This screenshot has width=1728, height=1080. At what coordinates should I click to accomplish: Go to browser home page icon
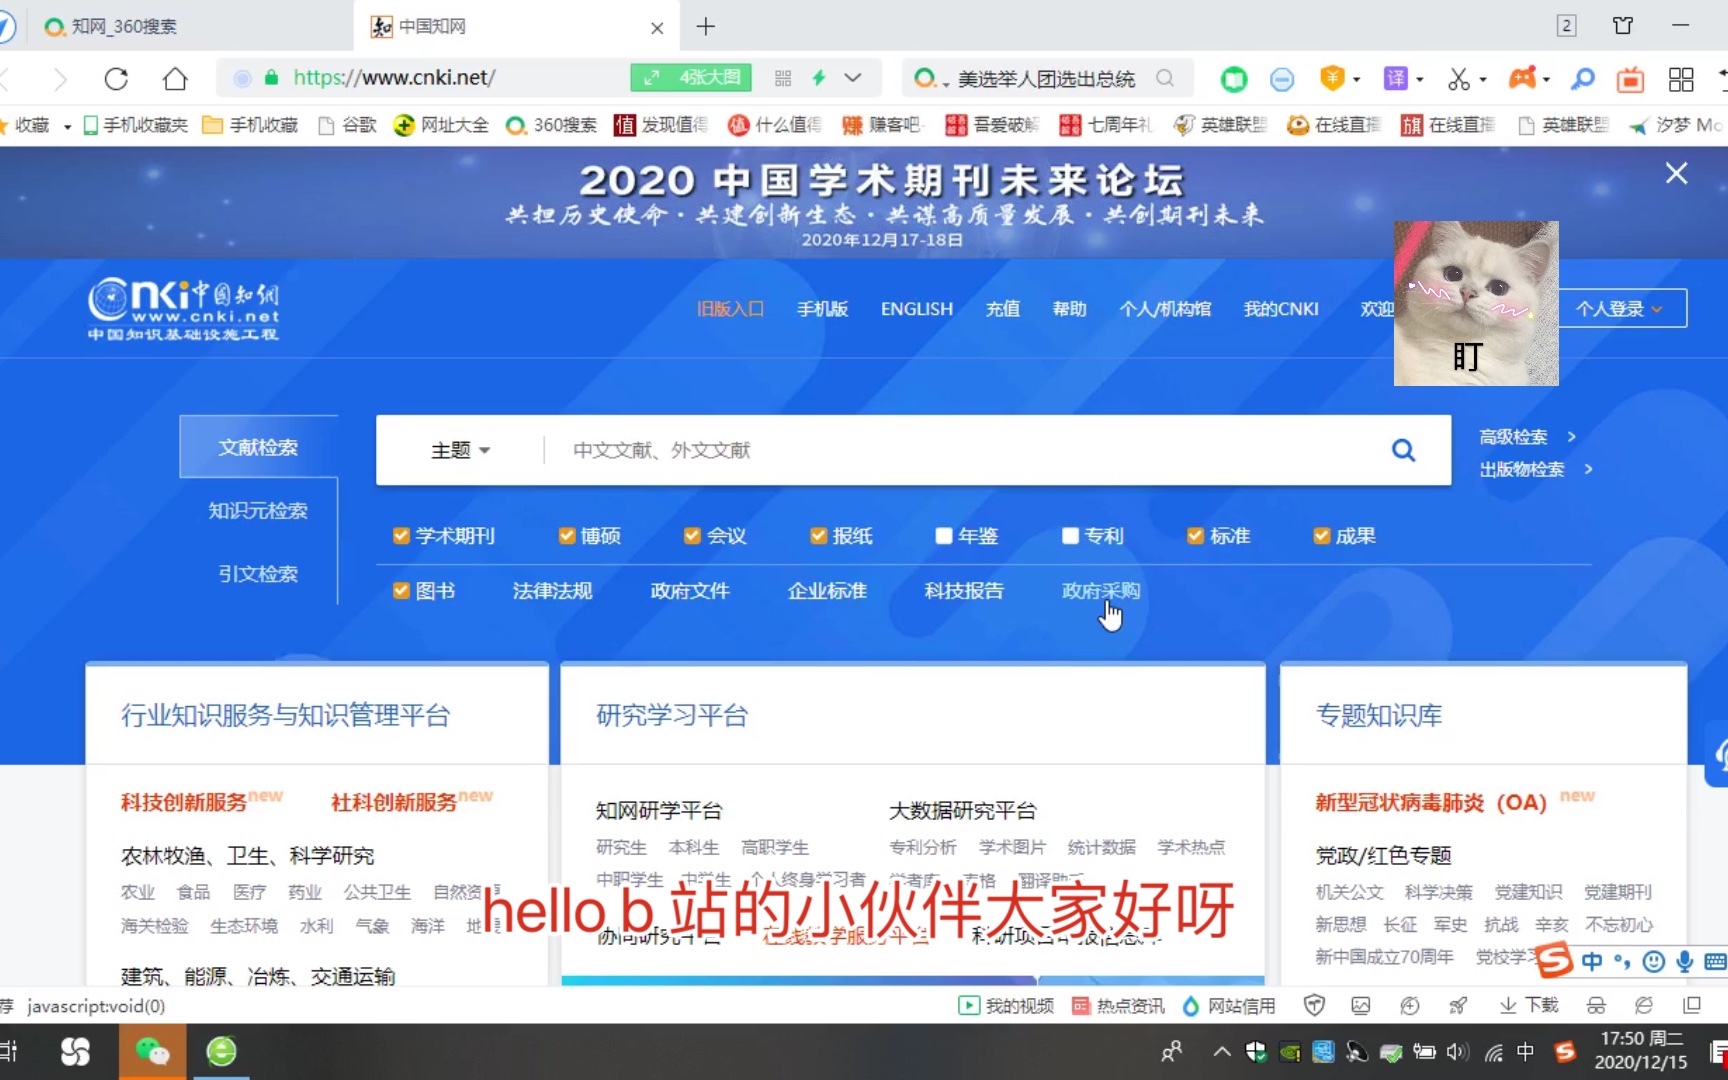[175, 78]
